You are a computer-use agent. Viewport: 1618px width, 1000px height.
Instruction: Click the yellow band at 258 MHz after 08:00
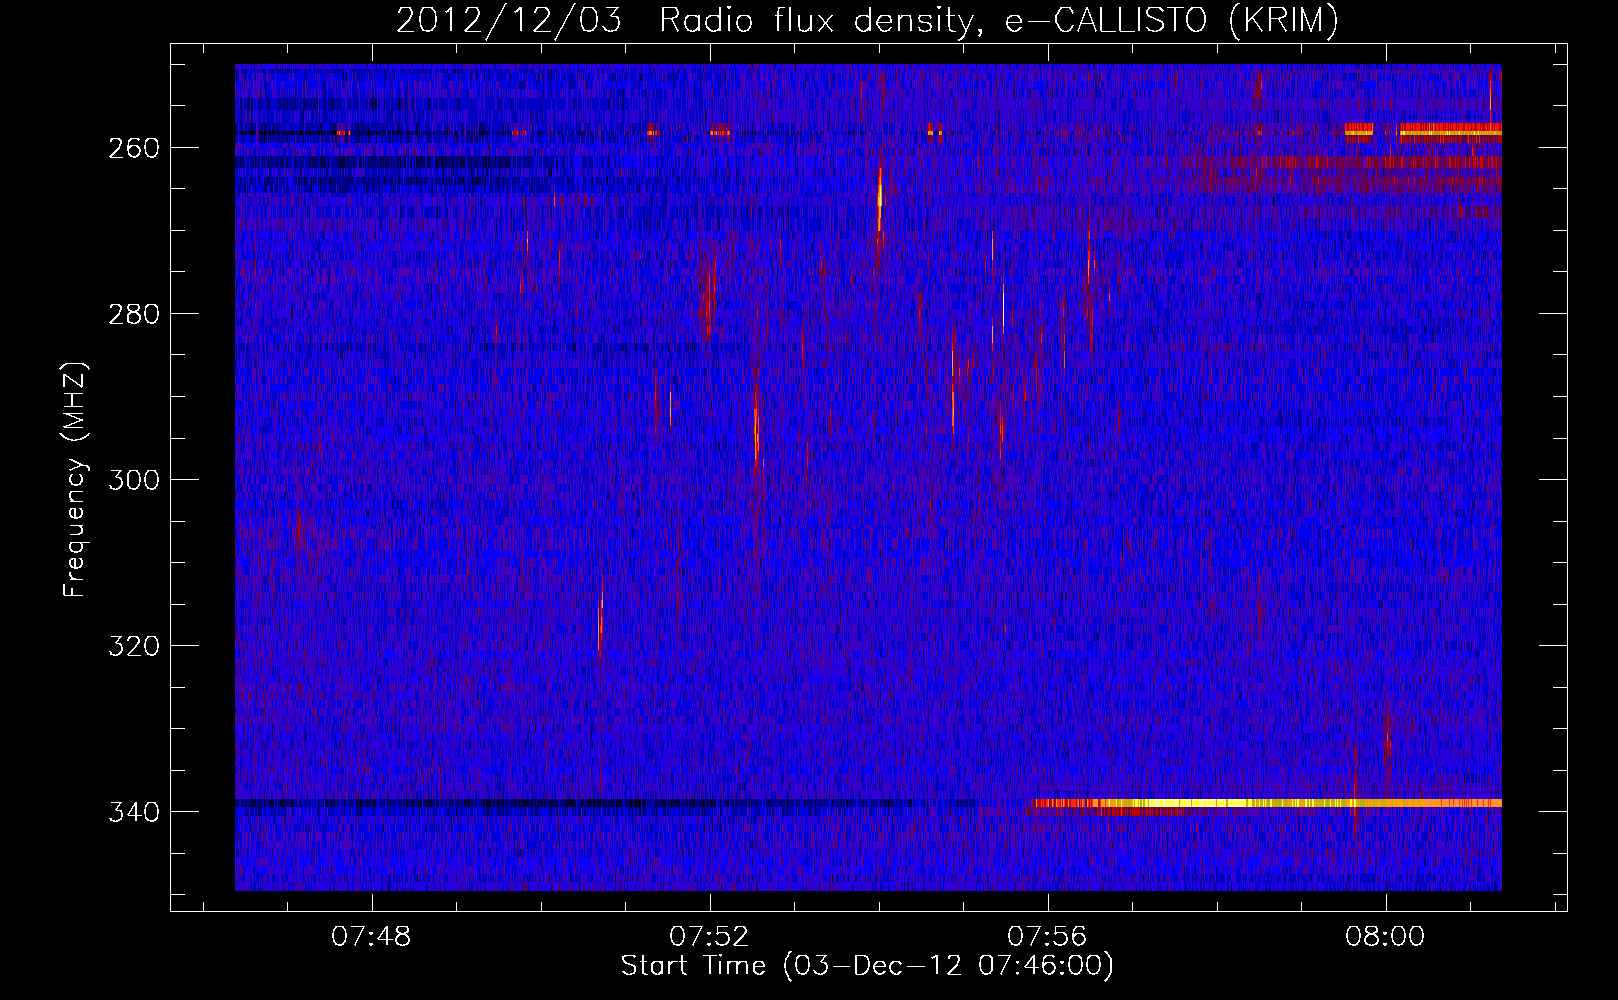[1450, 131]
